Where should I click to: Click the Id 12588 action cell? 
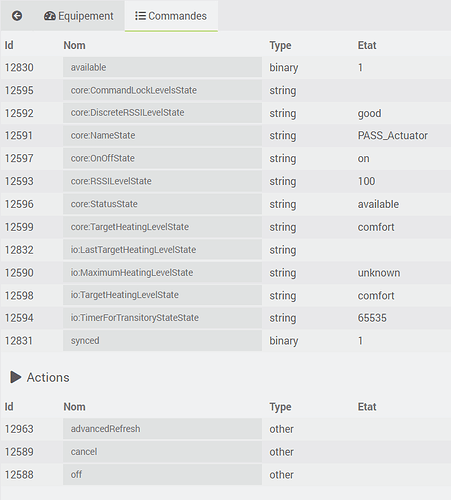[x=19, y=475]
